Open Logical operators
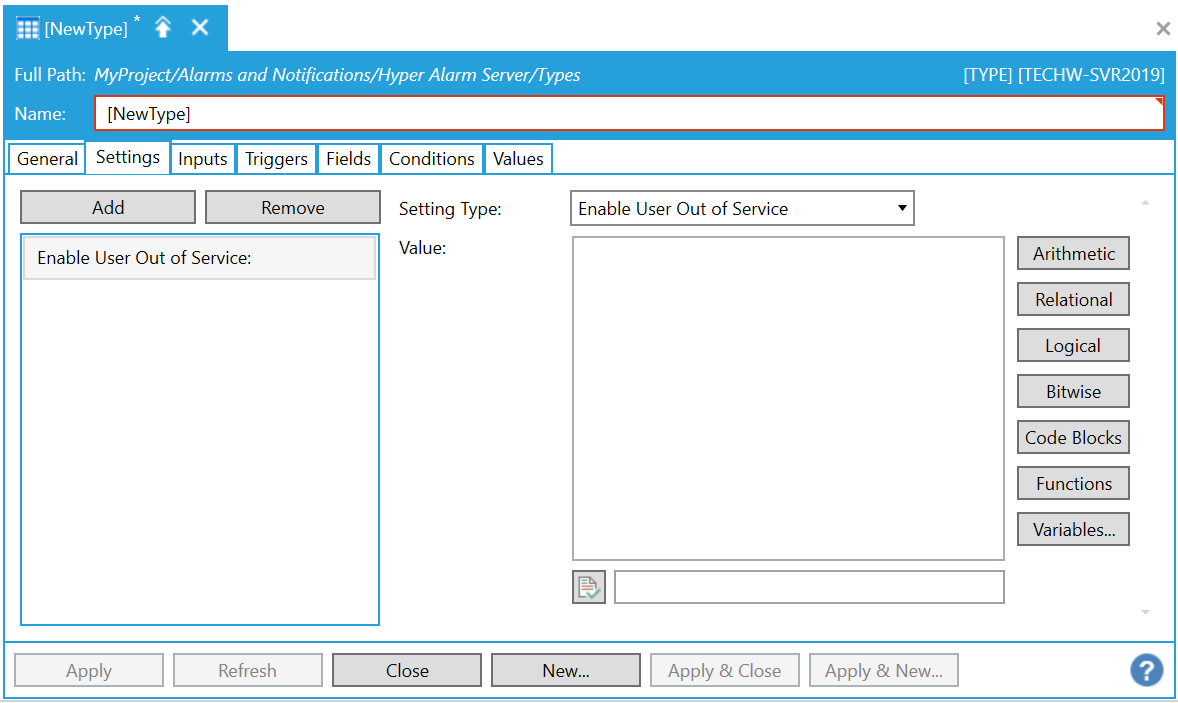This screenshot has height=703, width=1178. (1074, 345)
